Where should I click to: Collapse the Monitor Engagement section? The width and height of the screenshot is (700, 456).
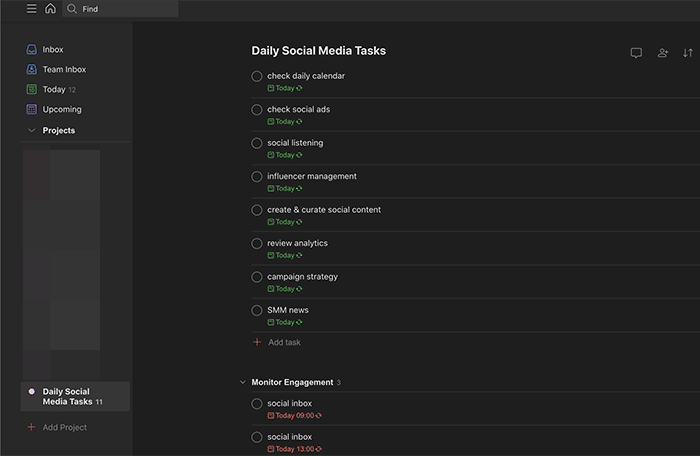[x=242, y=382]
